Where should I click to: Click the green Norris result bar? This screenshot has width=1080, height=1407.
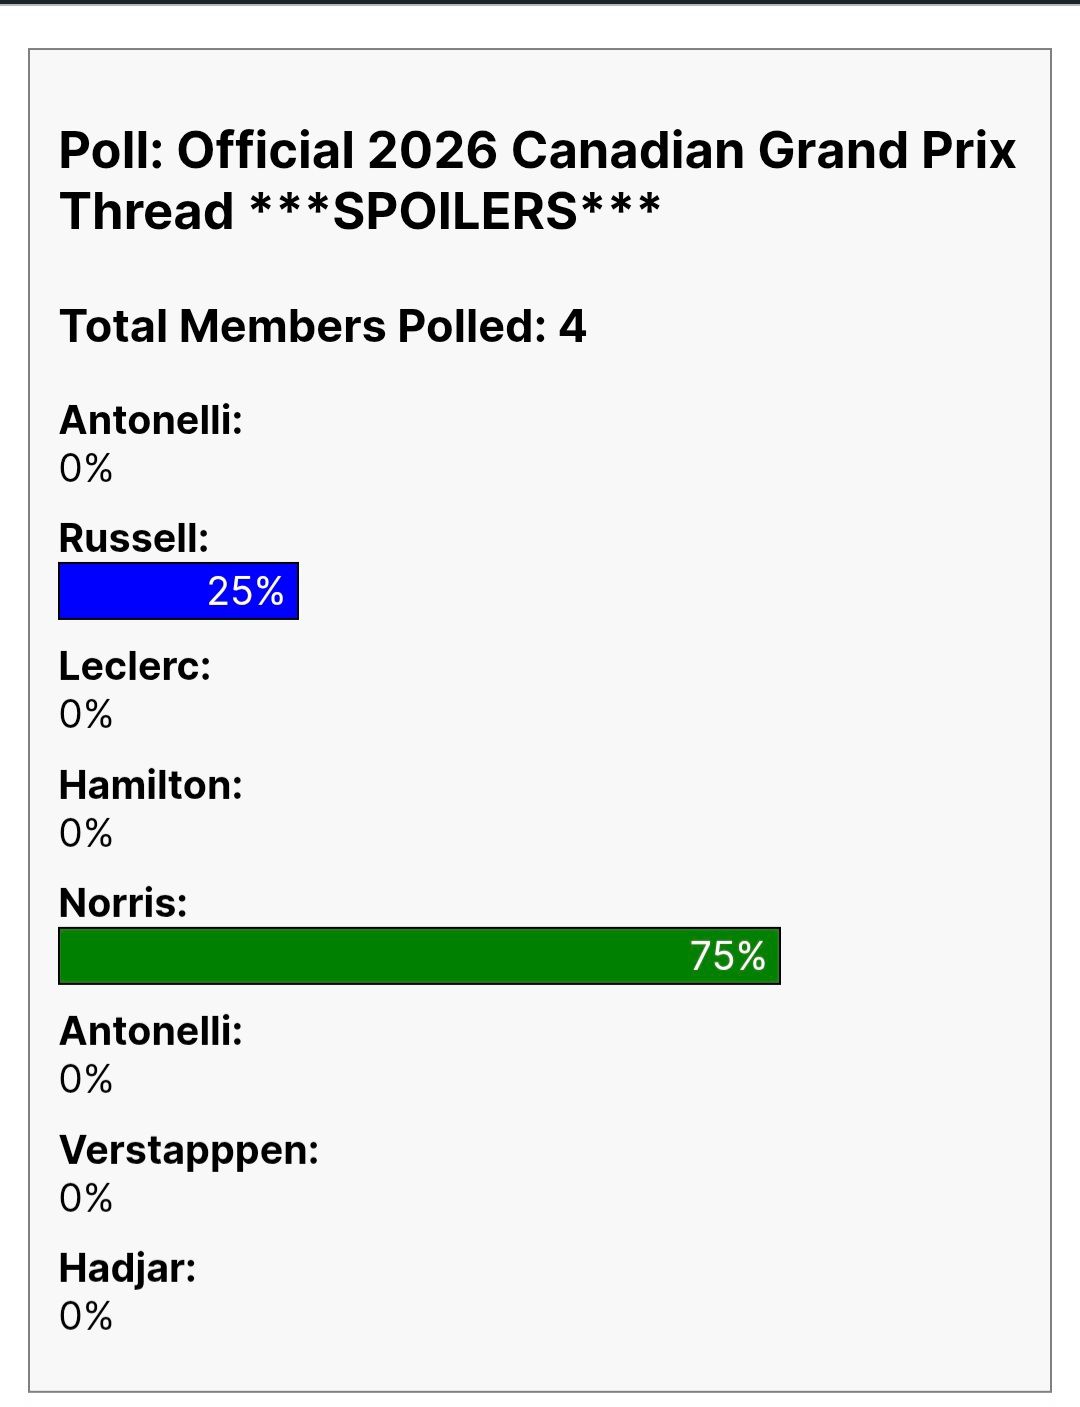coord(420,956)
